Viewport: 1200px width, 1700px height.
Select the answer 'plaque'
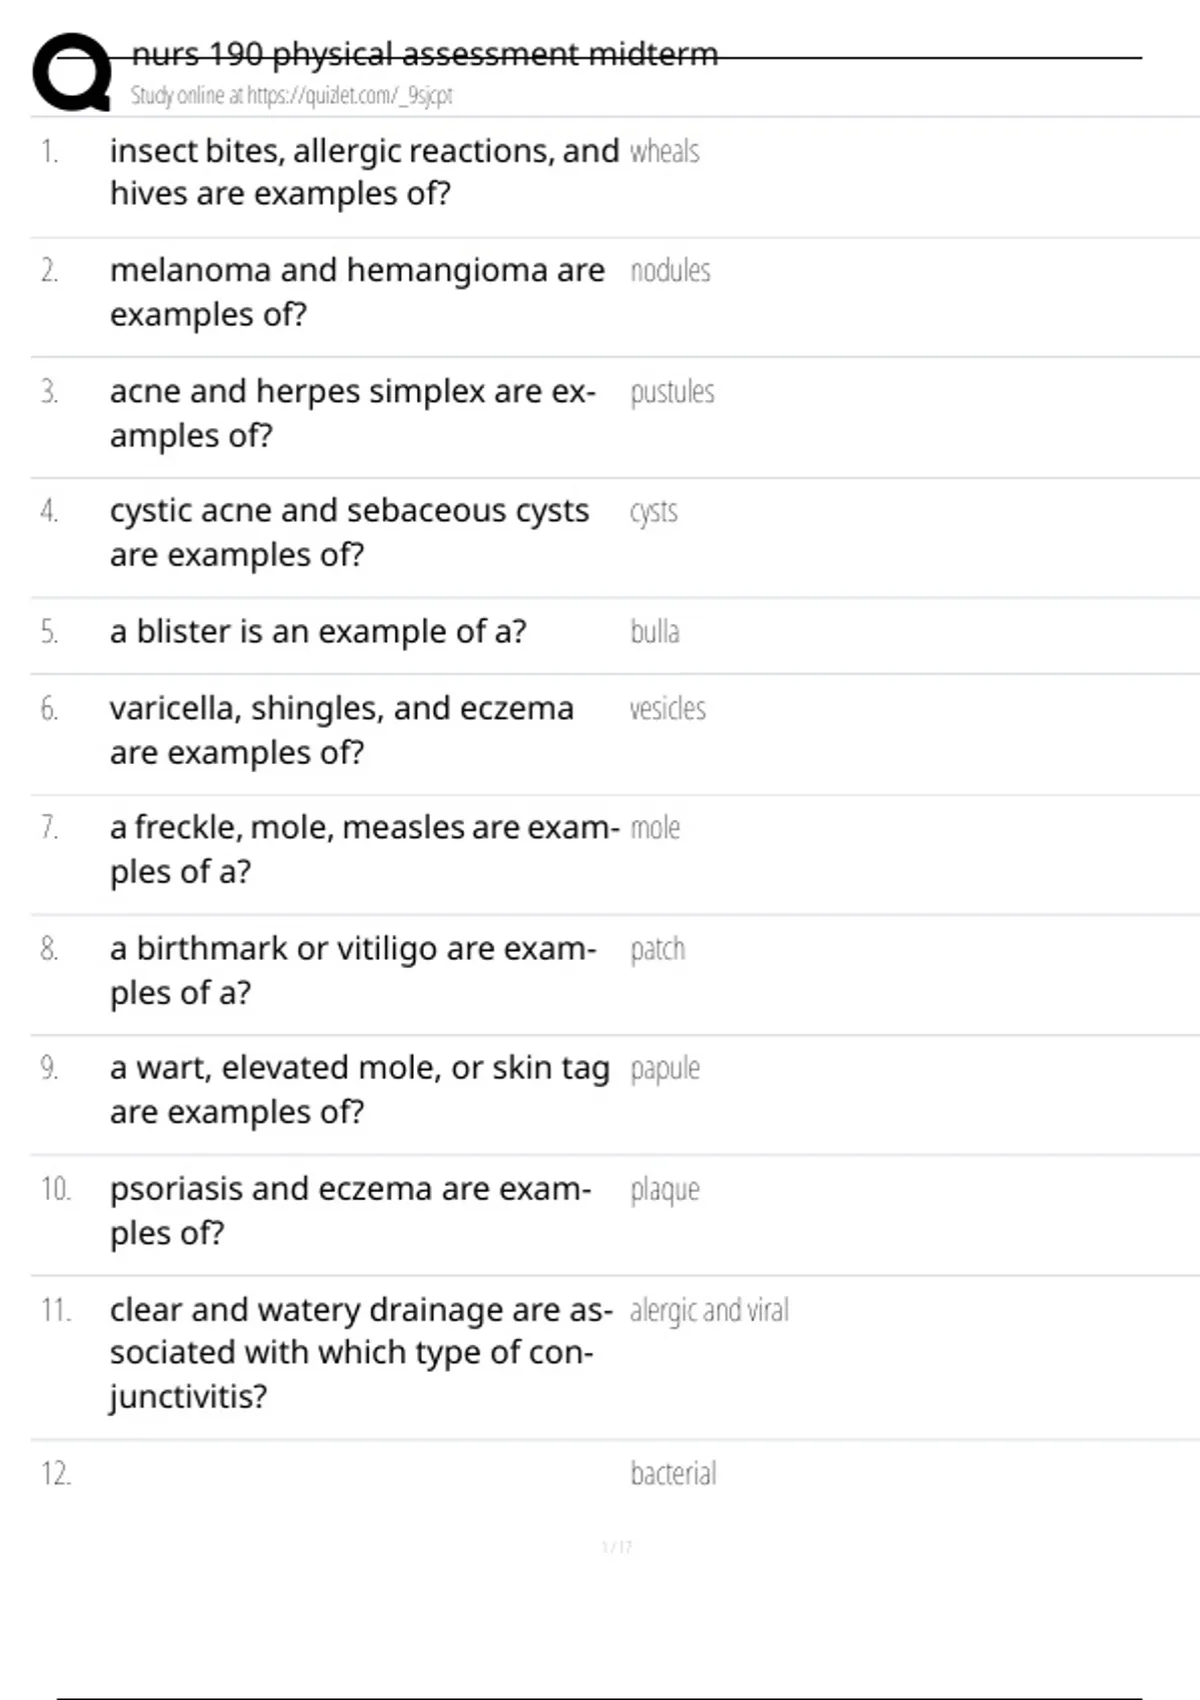[664, 1190]
